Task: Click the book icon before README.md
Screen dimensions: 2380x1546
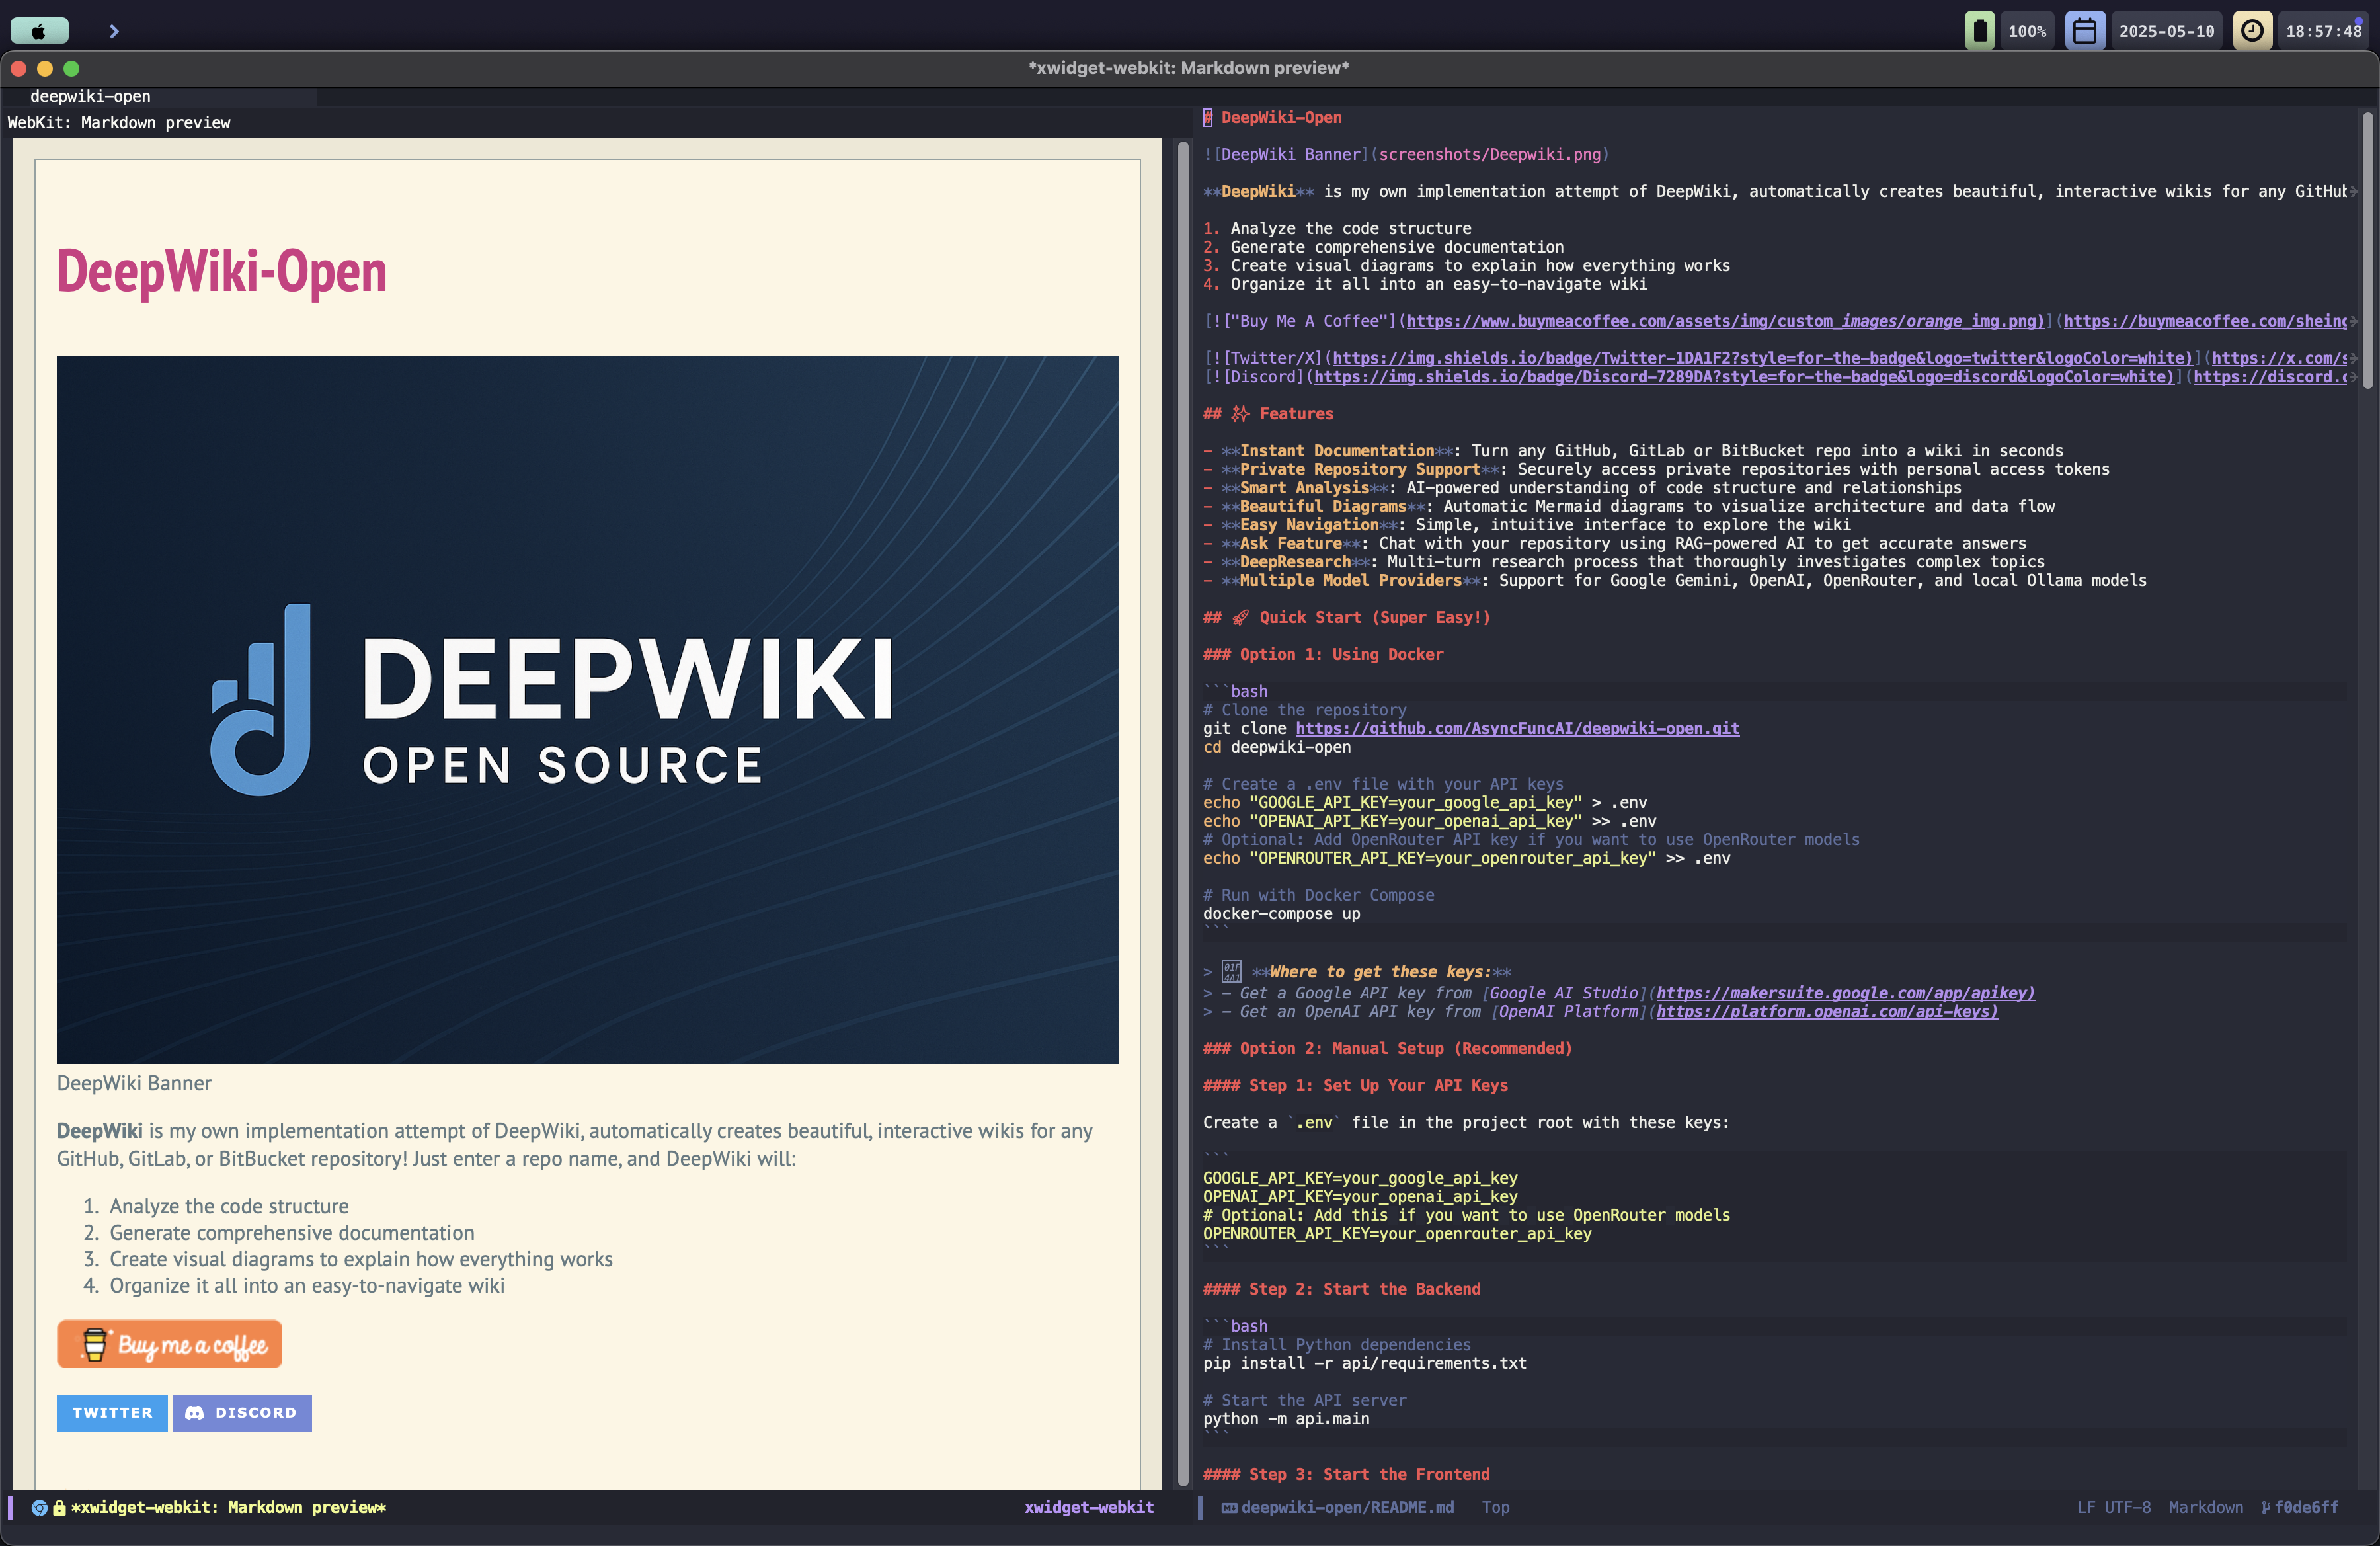Action: (1229, 1507)
